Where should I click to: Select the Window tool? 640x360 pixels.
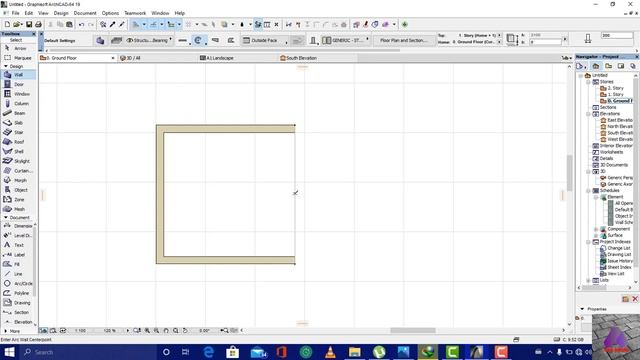[x=18, y=94]
